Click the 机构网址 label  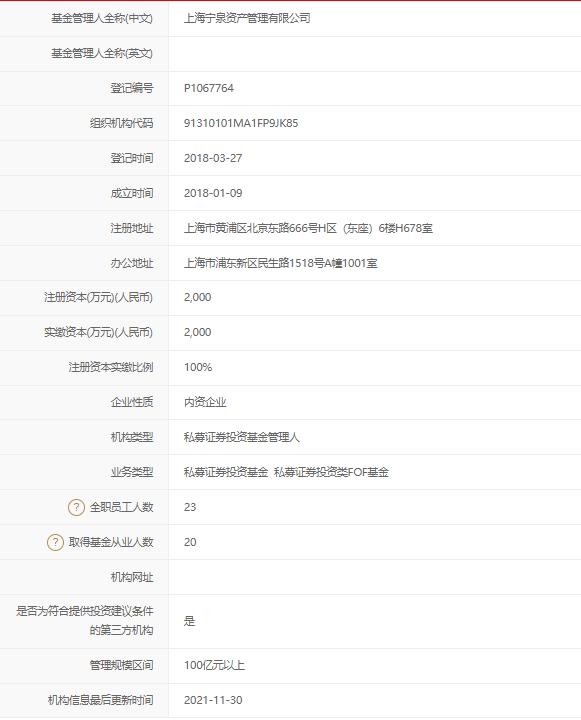(x=131, y=577)
